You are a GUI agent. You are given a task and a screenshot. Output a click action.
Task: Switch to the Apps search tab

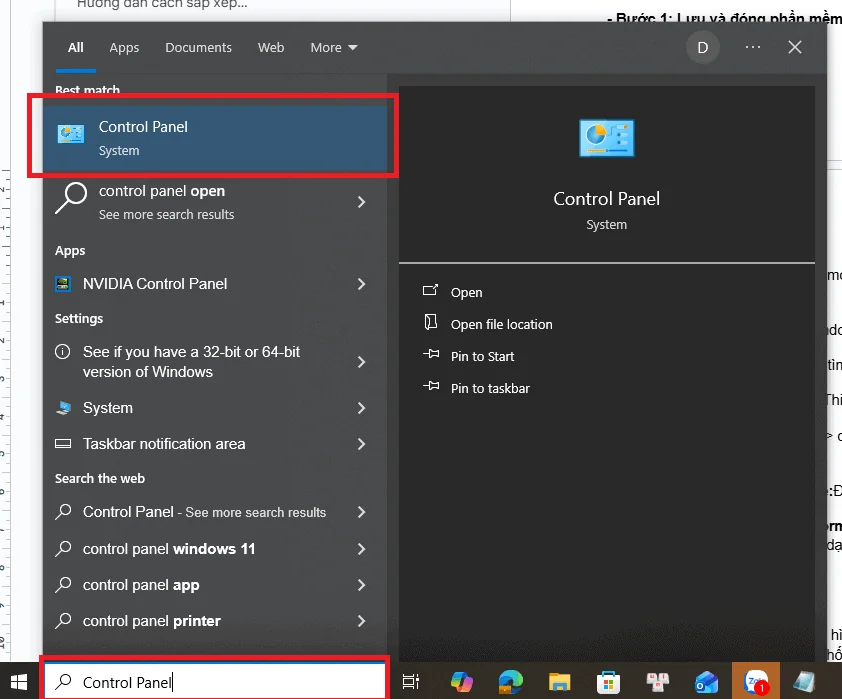pos(124,47)
